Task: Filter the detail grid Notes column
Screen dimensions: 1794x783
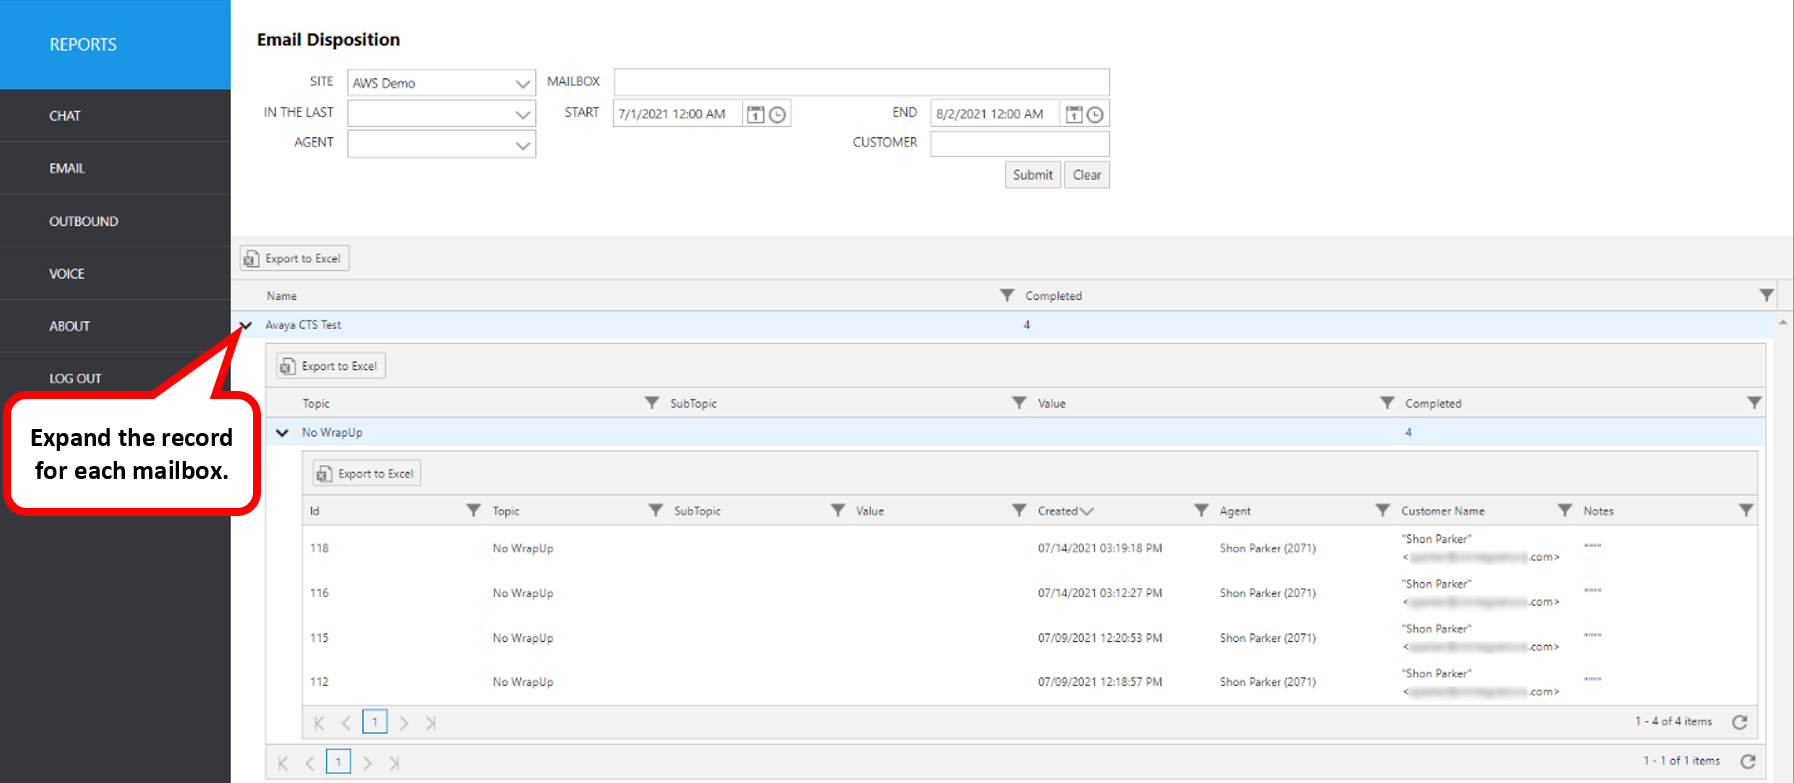Action: pos(1746,510)
